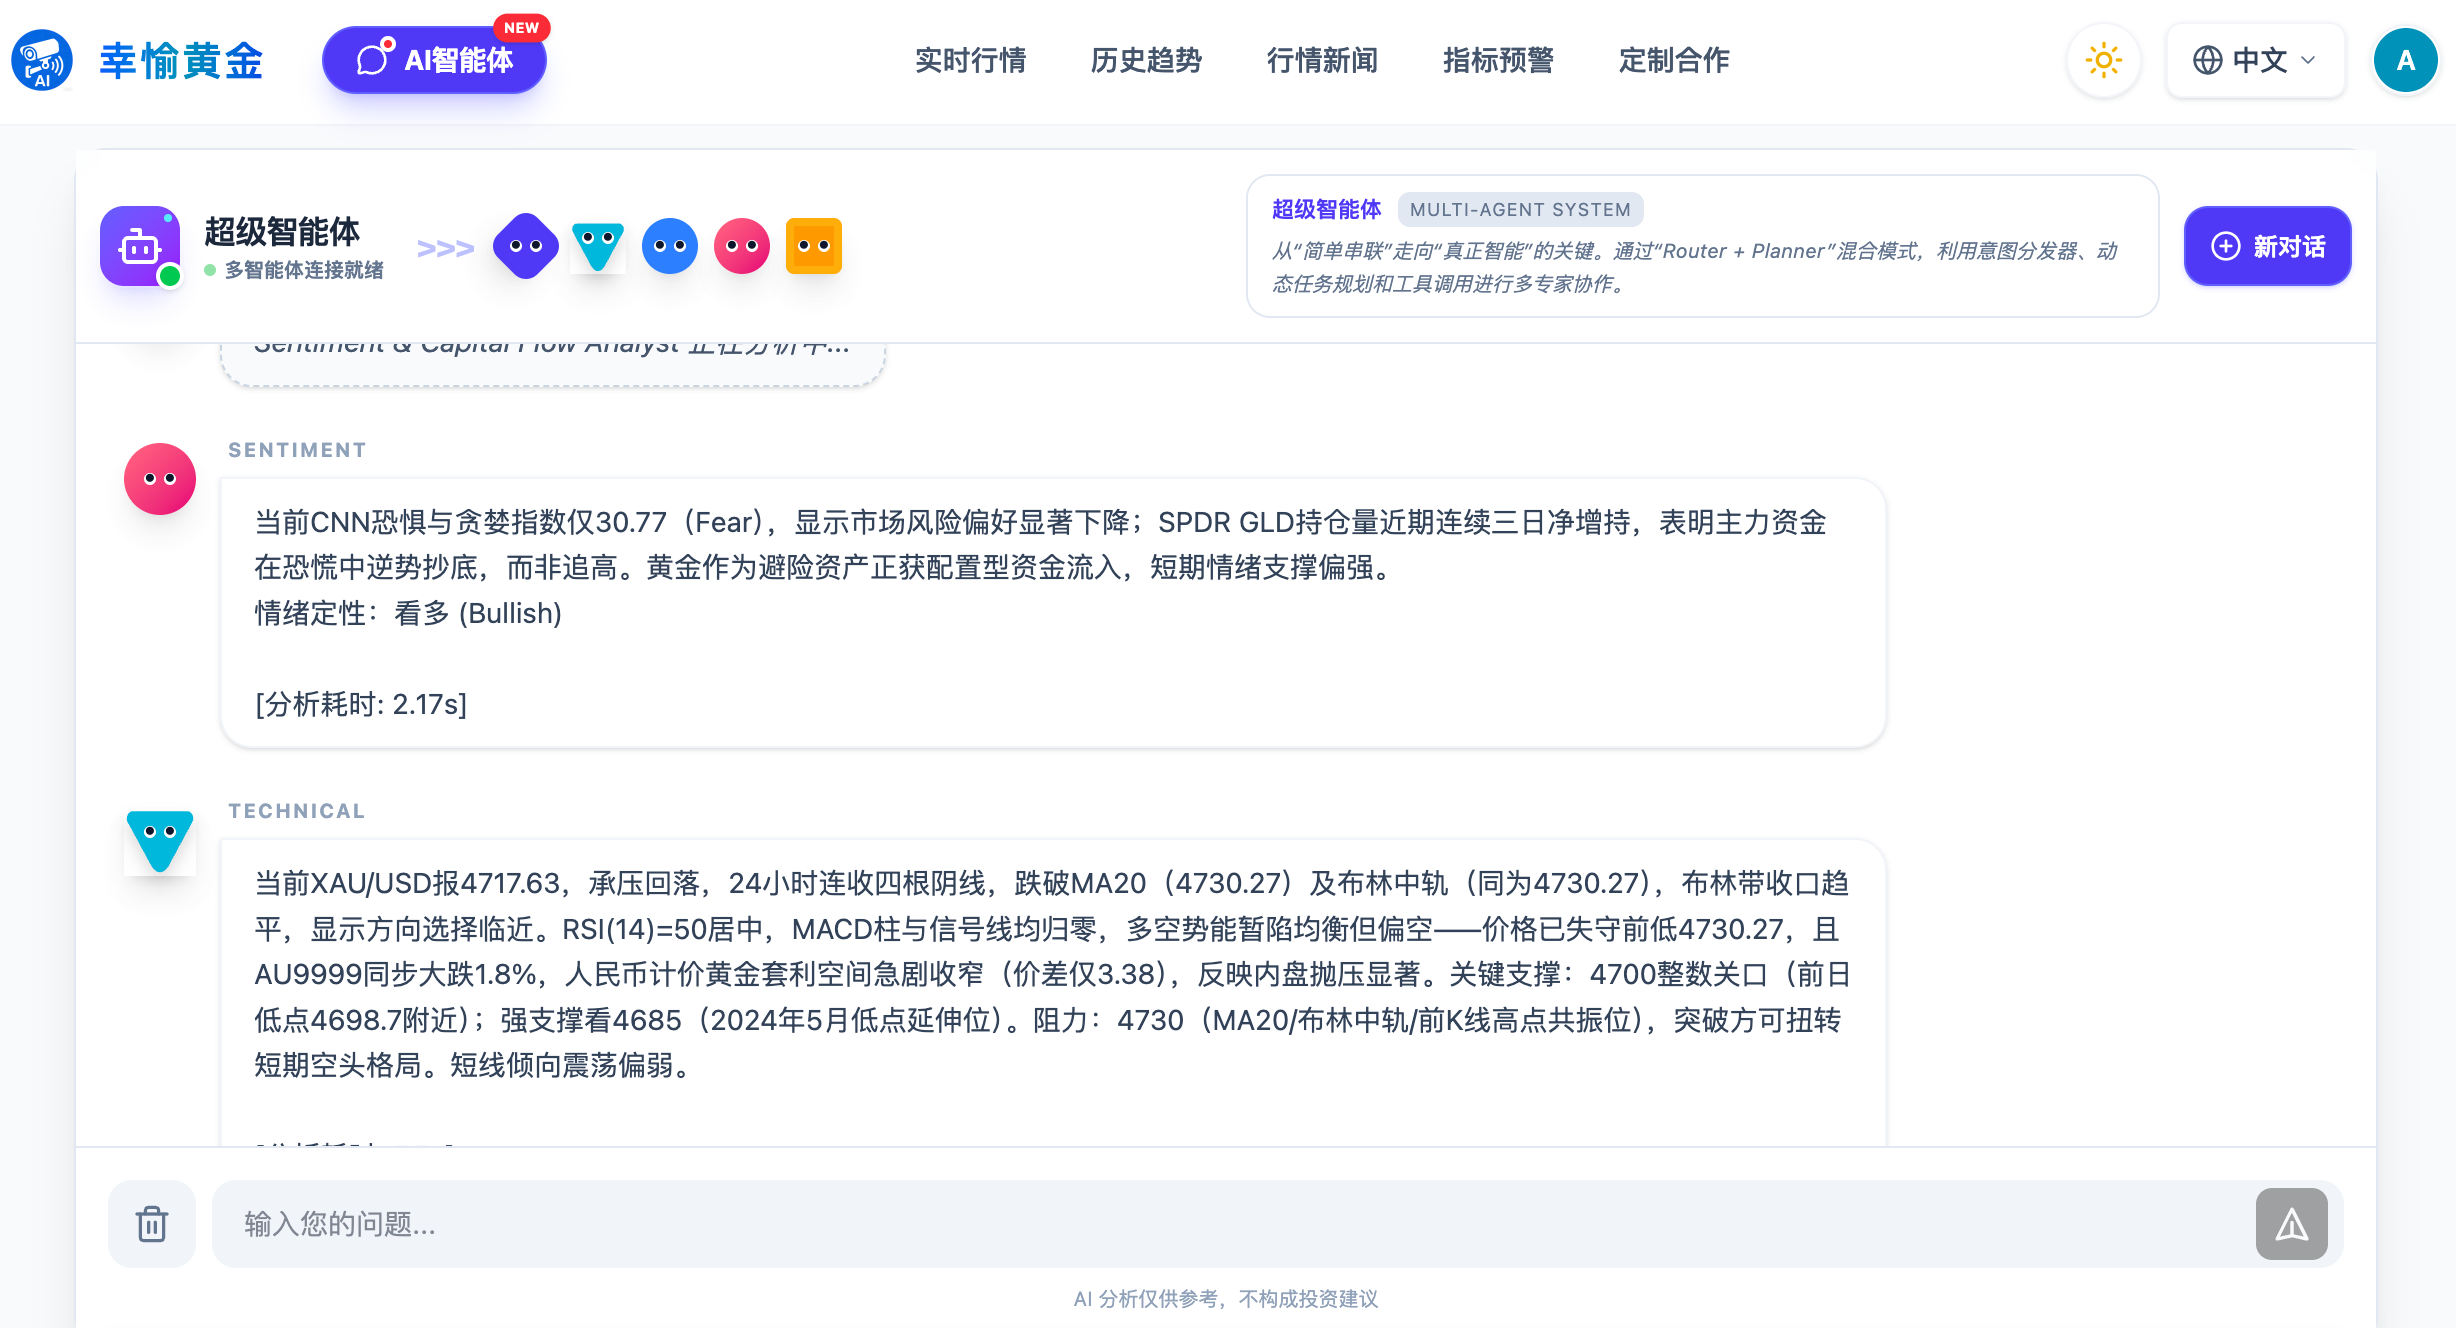This screenshot has height=1328, width=2456.
Task: Go to the 历史趋势 menu item
Action: point(1146,60)
